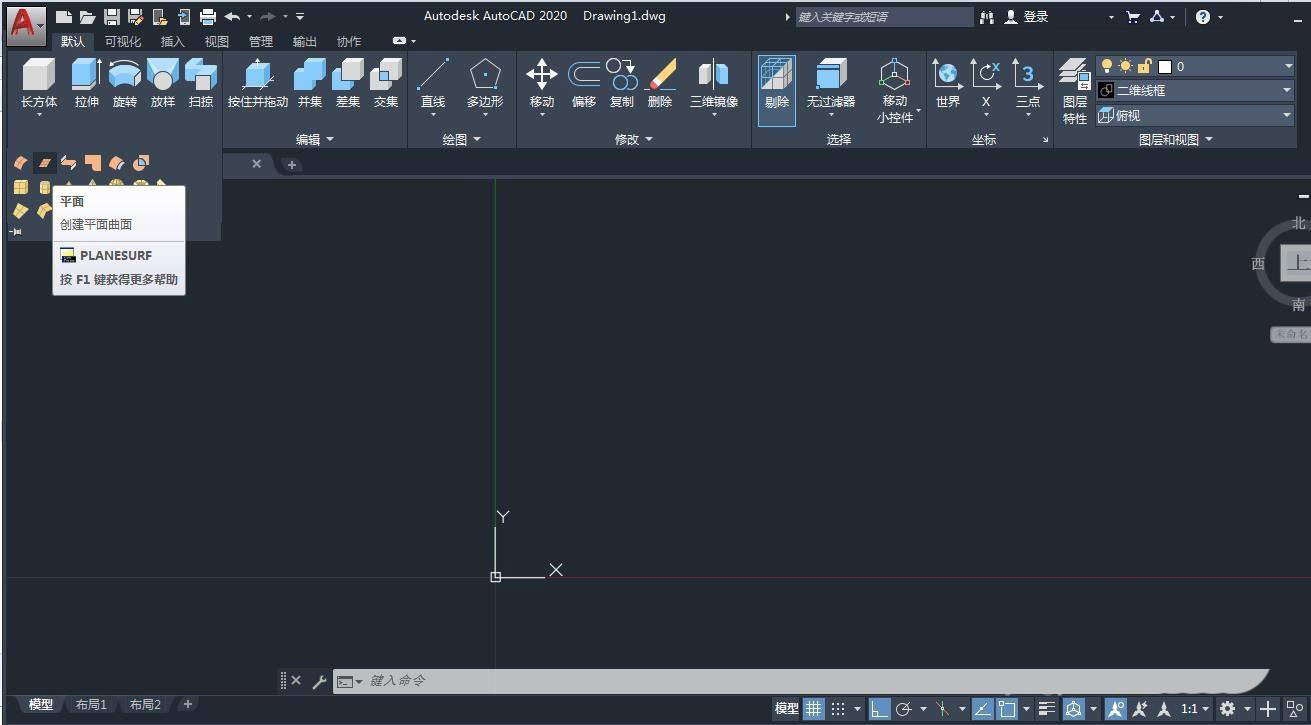Click the Save icon in quick access toolbar
The image size is (1311, 725).
[111, 16]
